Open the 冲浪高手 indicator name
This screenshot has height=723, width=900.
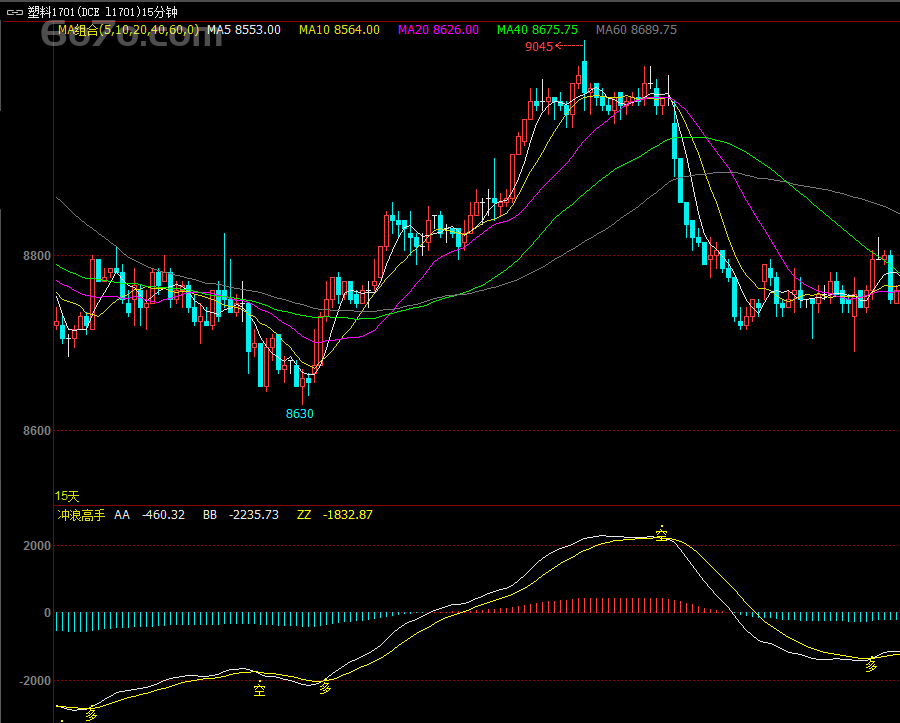[x=81, y=515]
